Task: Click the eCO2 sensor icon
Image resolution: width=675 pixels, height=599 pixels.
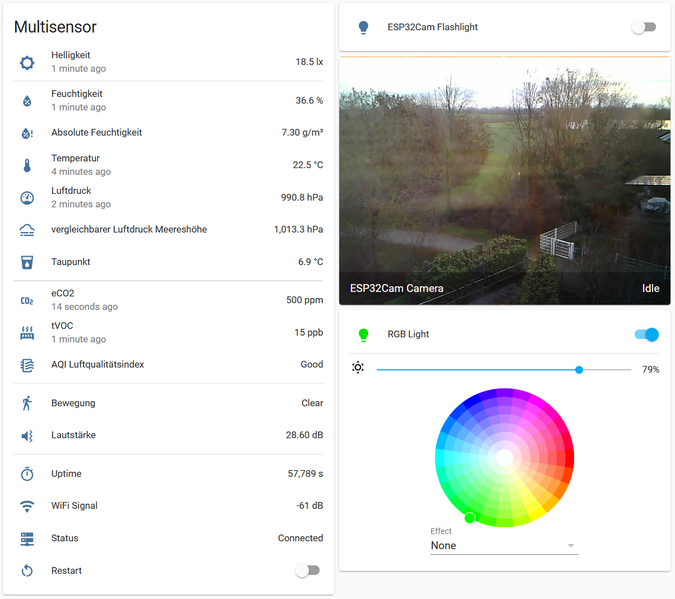Action: (27, 301)
